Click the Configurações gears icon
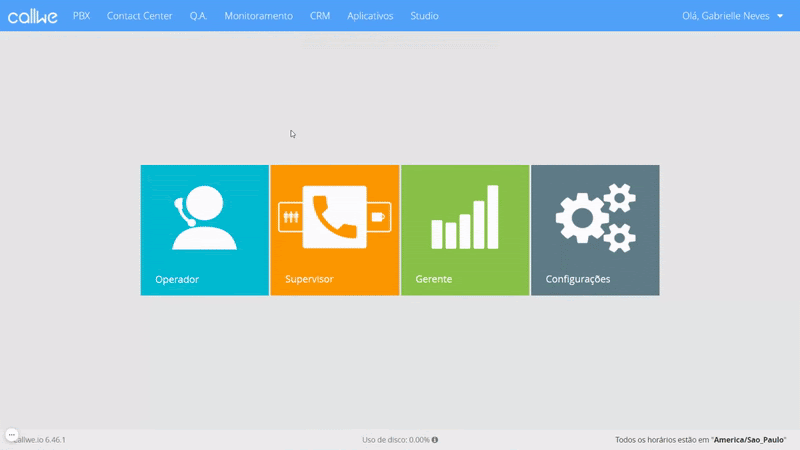800x450 pixels. [x=595, y=217]
